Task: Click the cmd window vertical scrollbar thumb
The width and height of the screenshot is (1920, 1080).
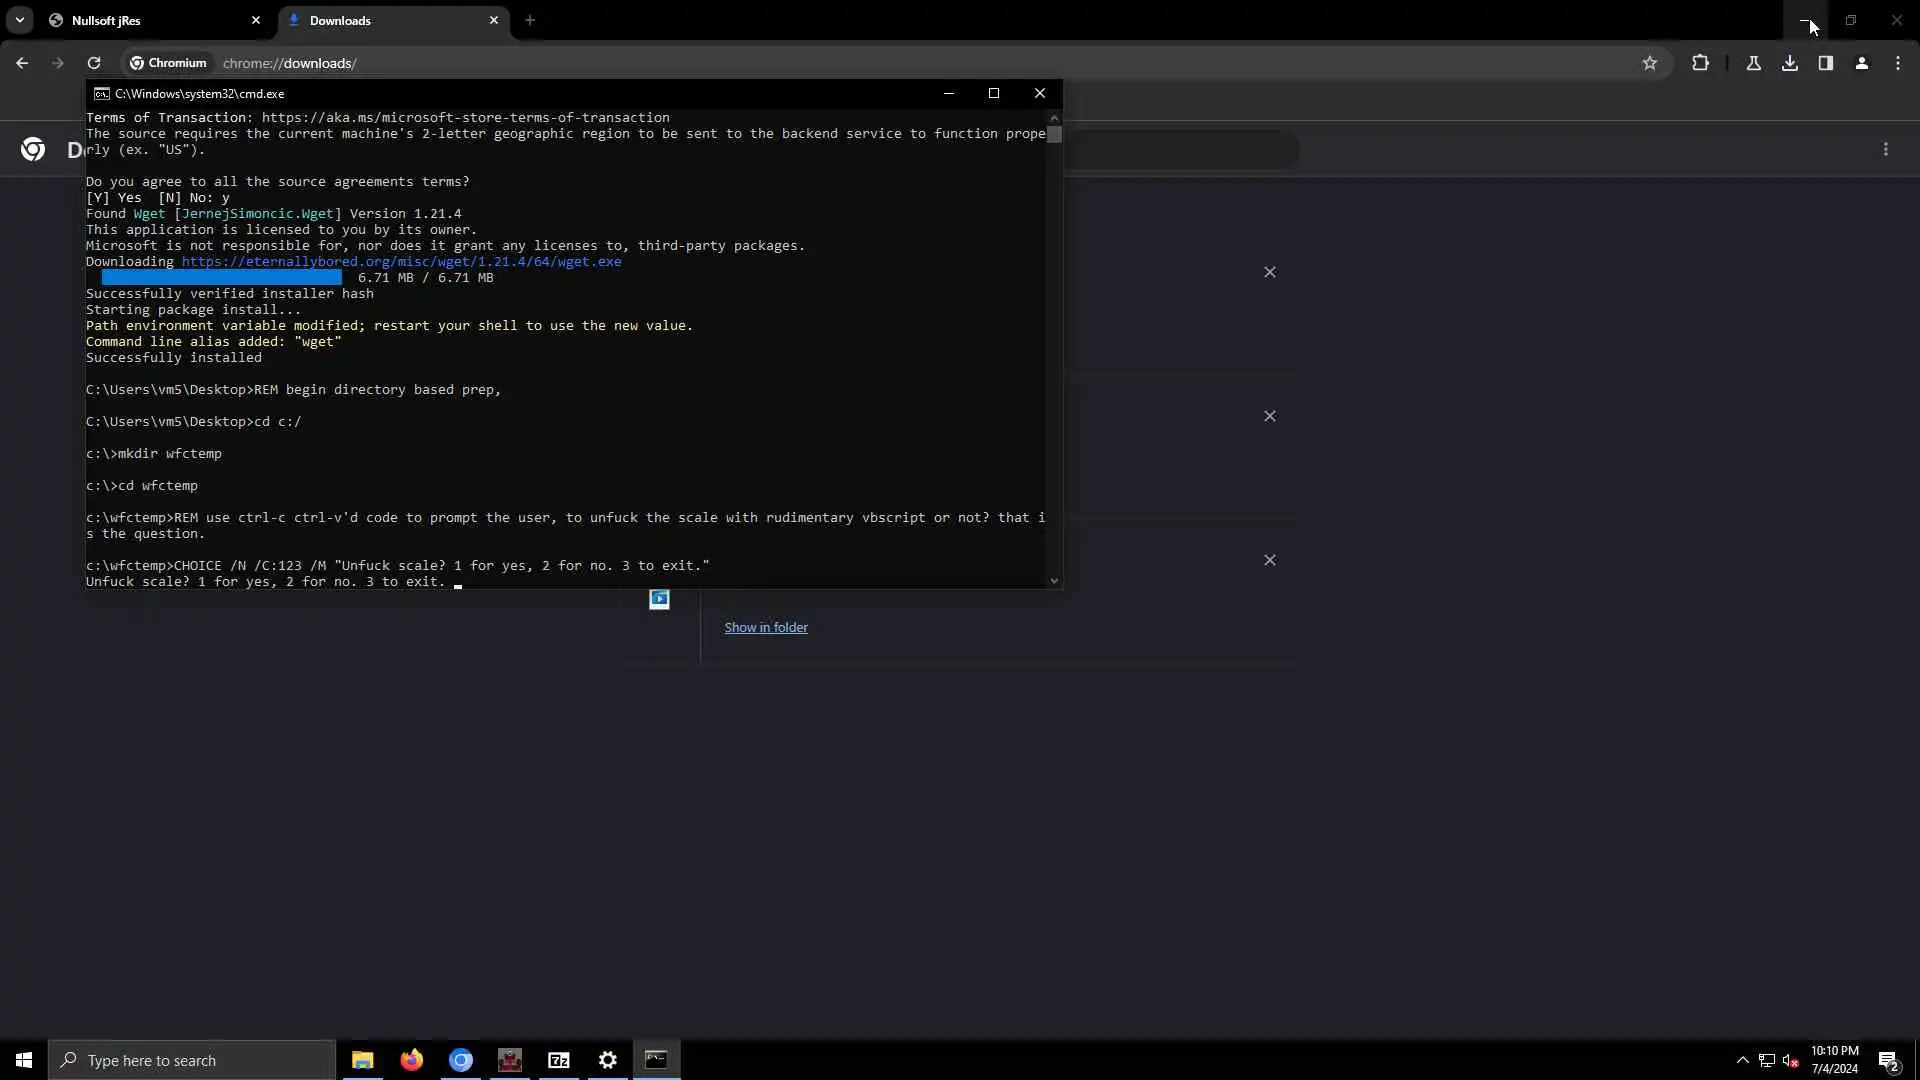Action: pos(1054,134)
